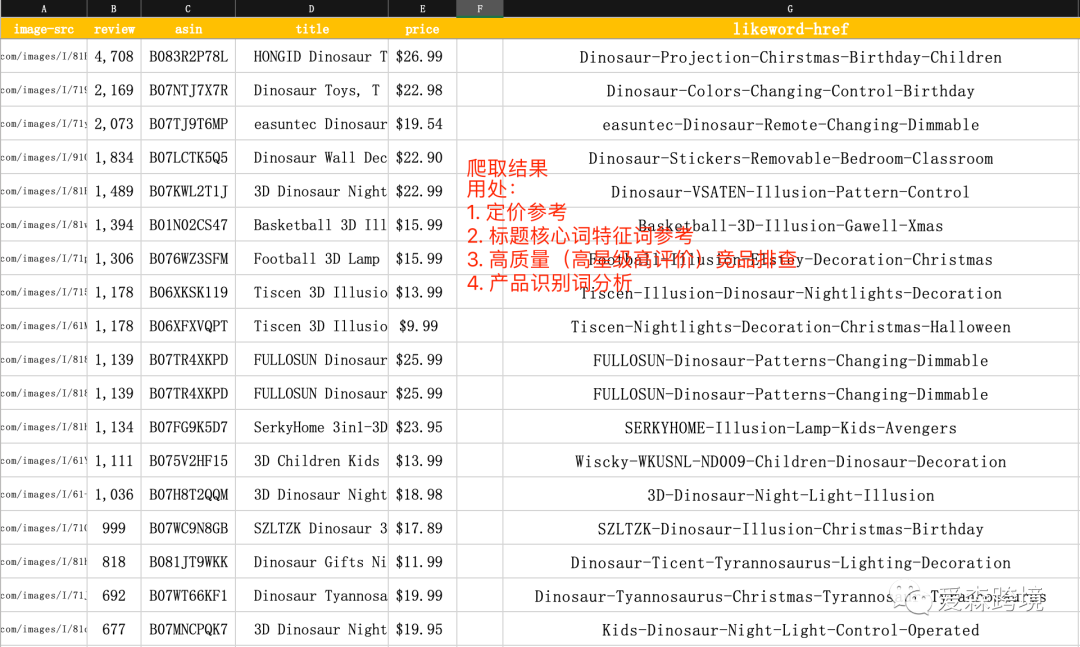Click the price header cell

click(x=422, y=29)
